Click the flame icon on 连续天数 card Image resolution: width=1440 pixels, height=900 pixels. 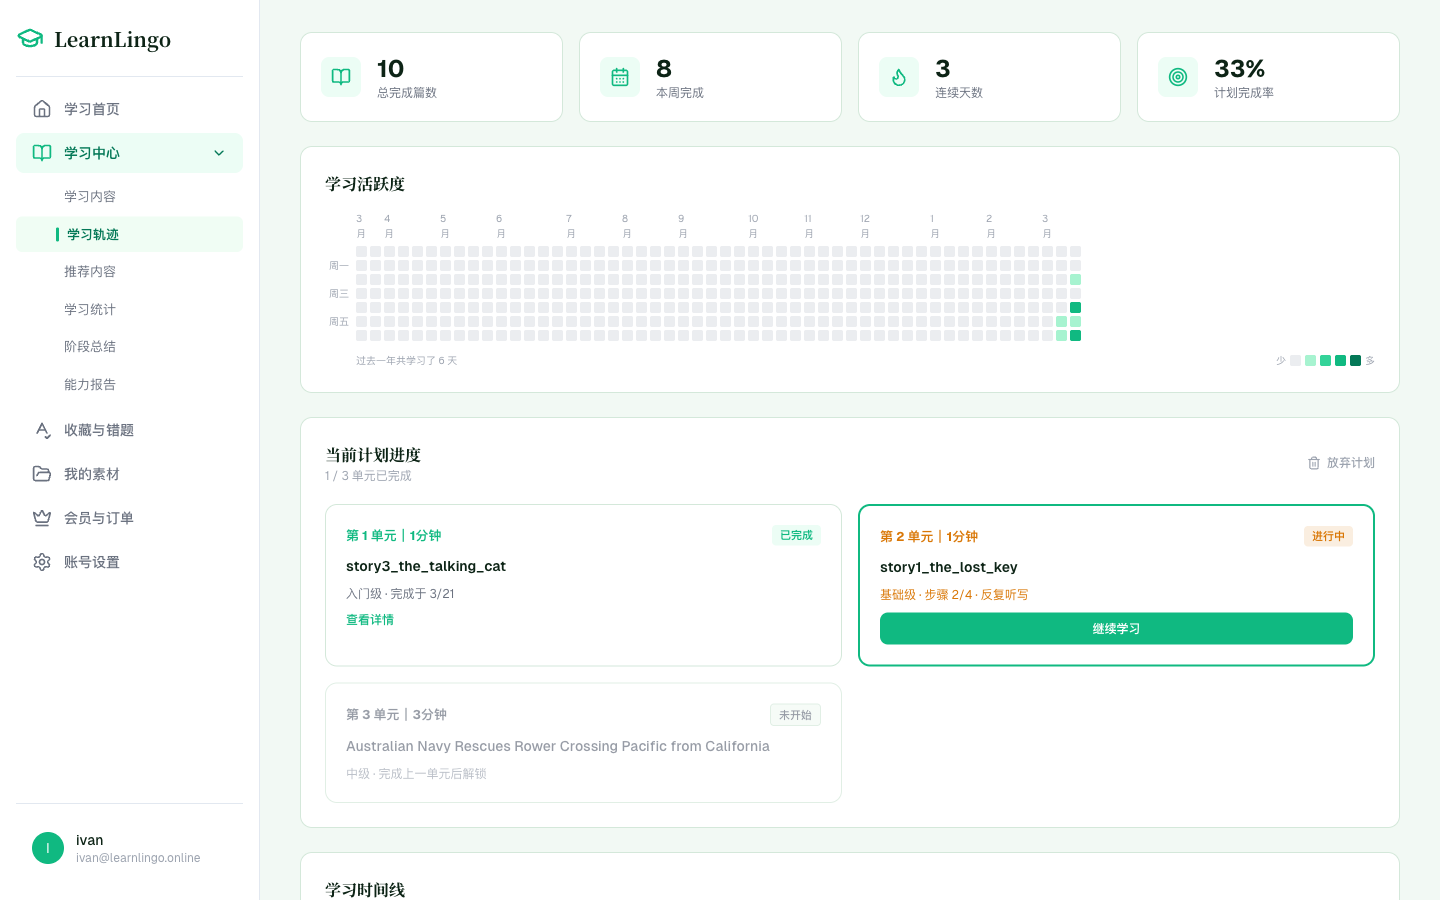[899, 77]
